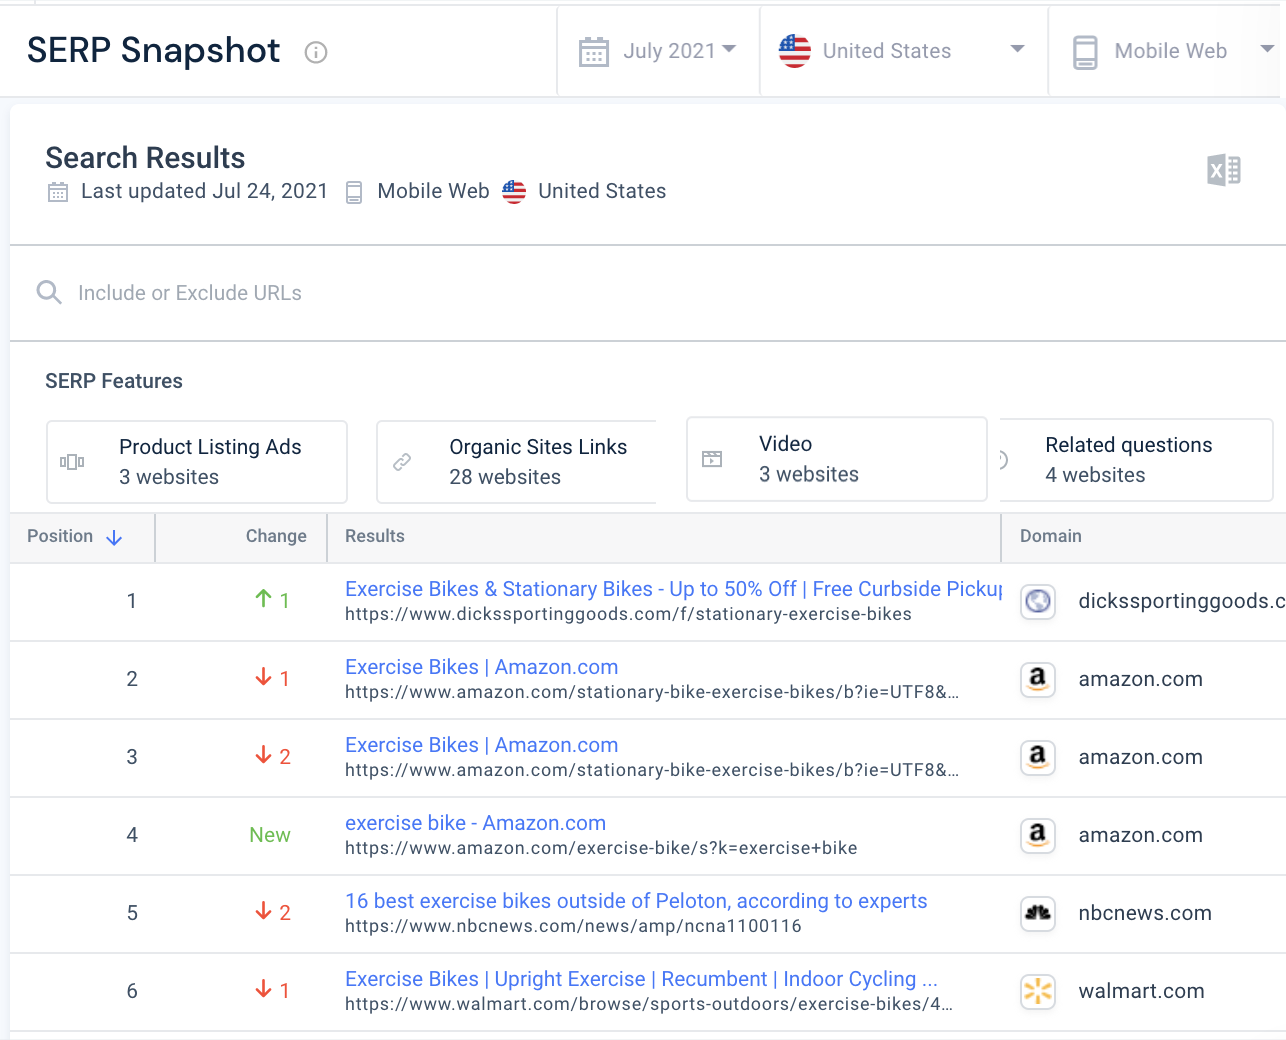Click the United States flag icon in header

click(795, 51)
